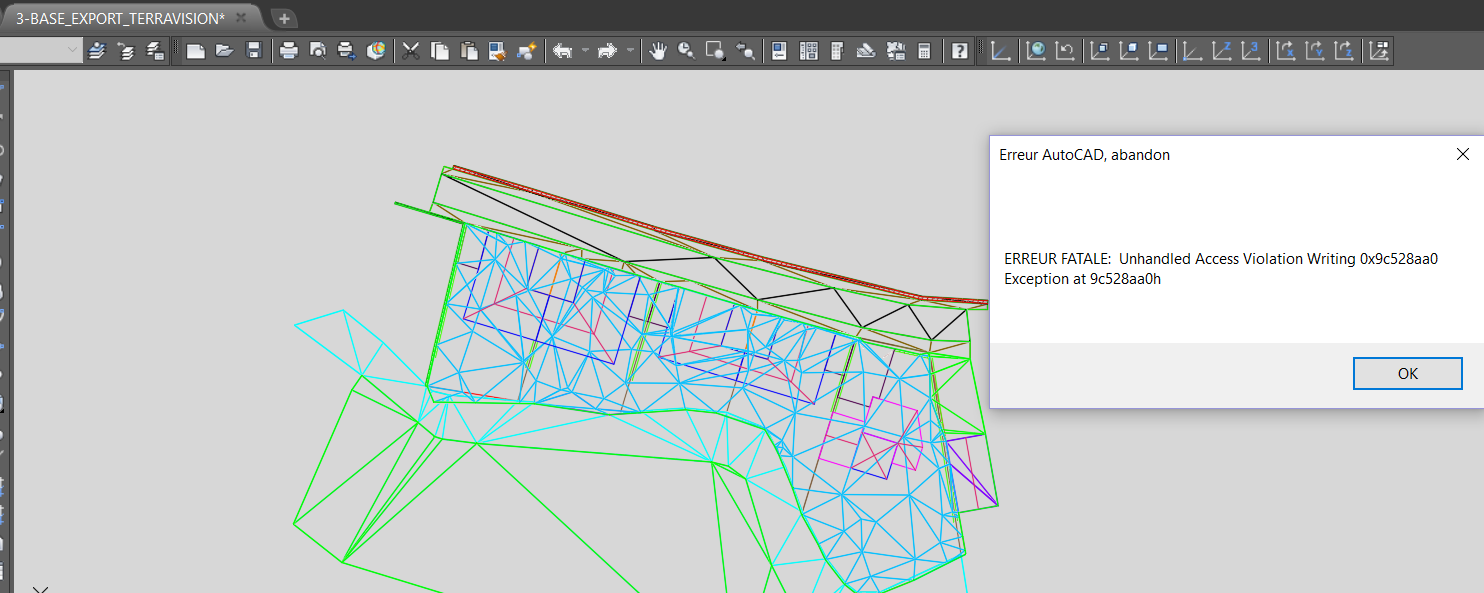1484x593 pixels.
Task: Click the Save drawing icon
Action: tap(254, 51)
